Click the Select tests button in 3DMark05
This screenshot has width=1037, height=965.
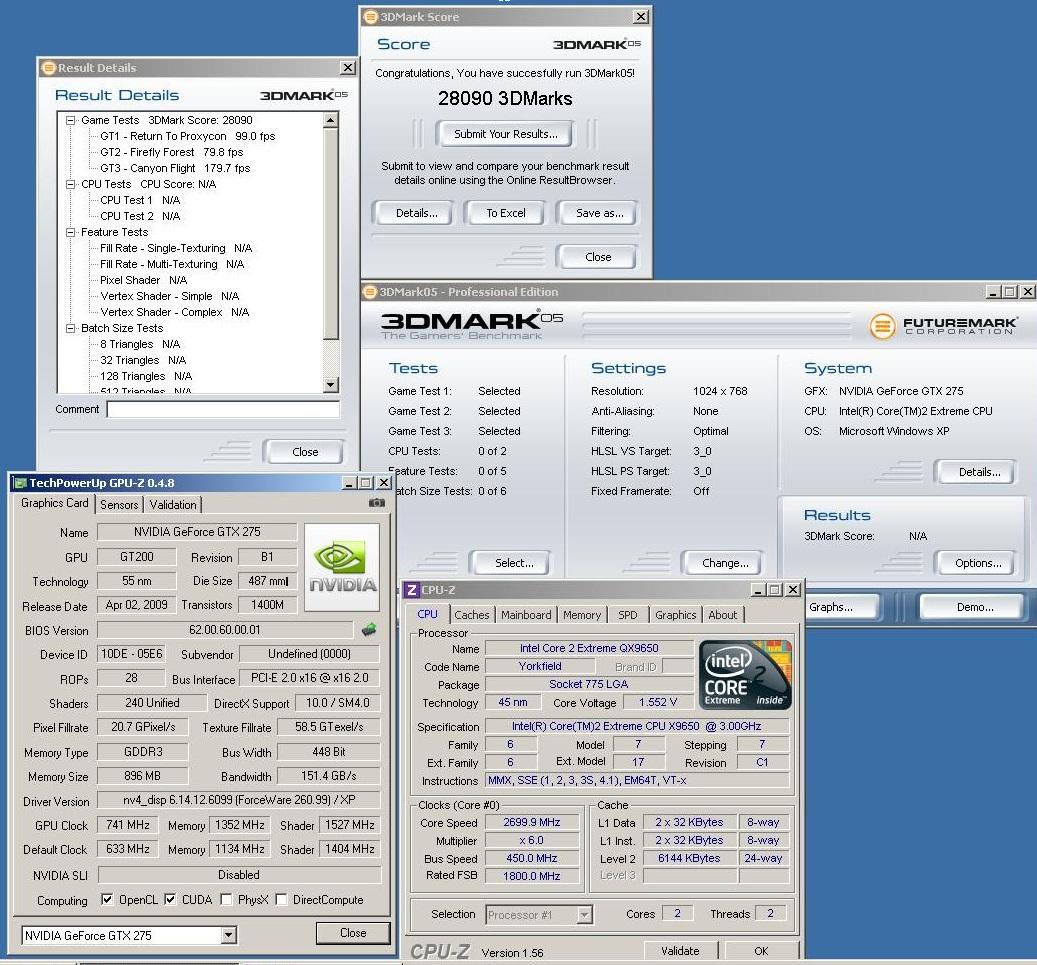pyautogui.click(x=511, y=563)
